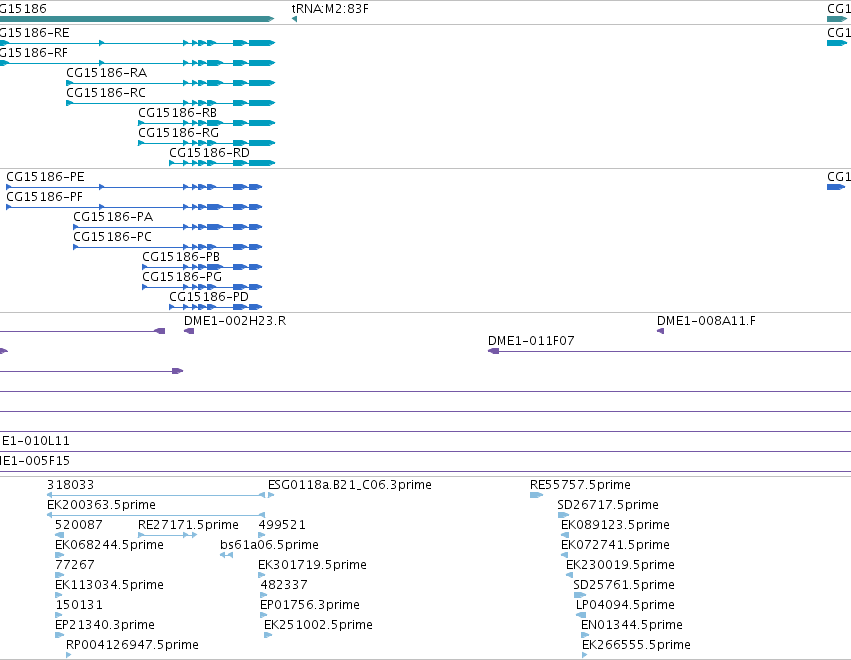The width and height of the screenshot is (851, 660).
Task: Select the EN01344.5prime EST label
Action: click(x=632, y=625)
